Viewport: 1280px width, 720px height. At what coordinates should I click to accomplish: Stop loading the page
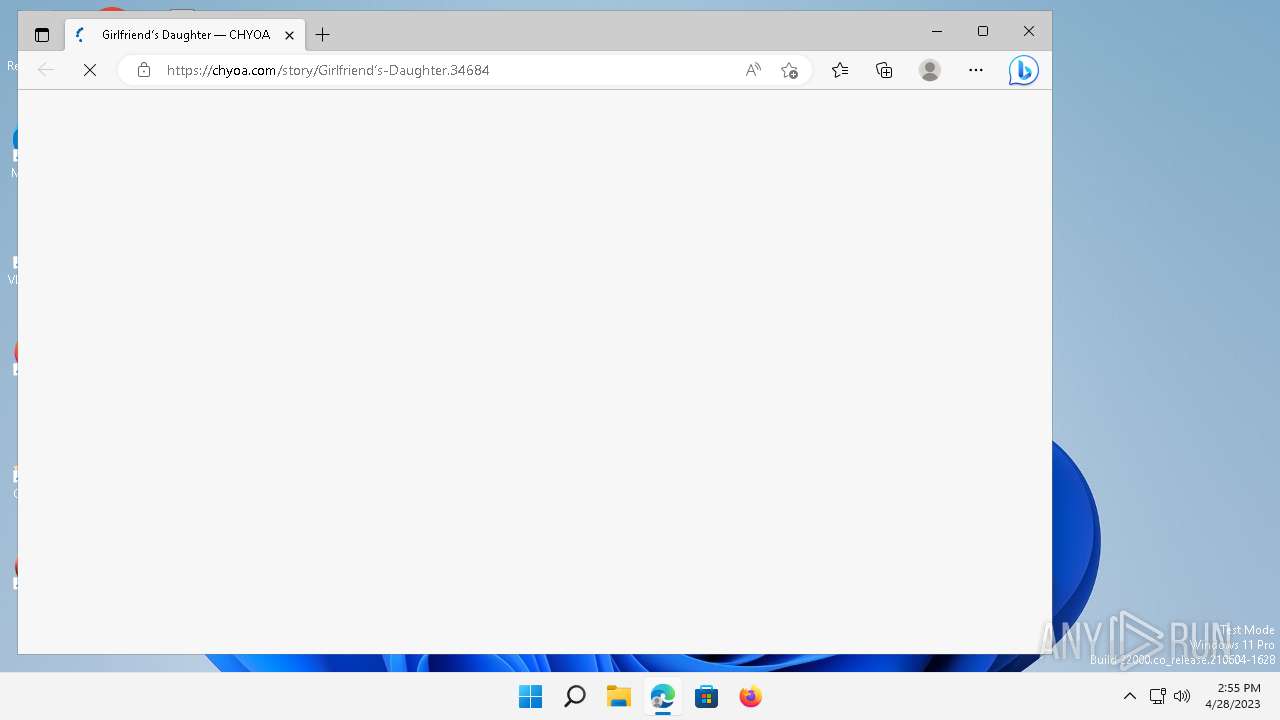[89, 70]
